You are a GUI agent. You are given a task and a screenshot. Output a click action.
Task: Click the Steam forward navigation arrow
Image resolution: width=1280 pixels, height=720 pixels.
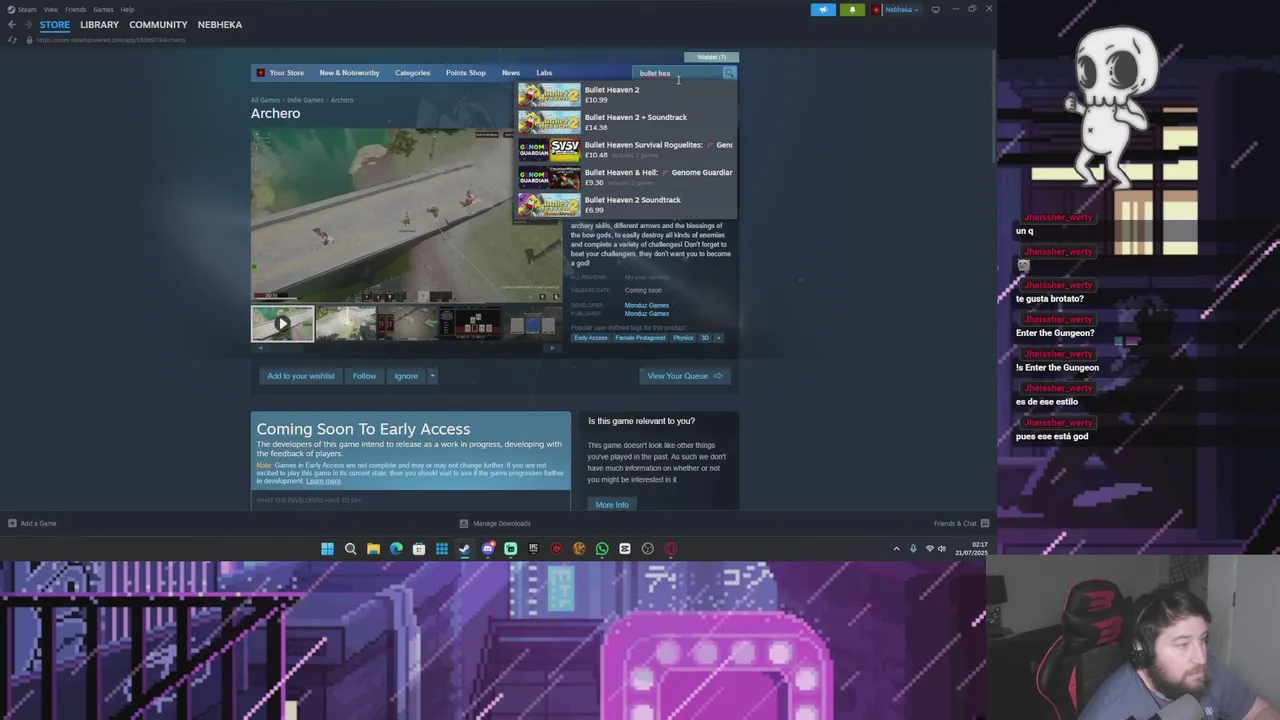tap(28, 24)
